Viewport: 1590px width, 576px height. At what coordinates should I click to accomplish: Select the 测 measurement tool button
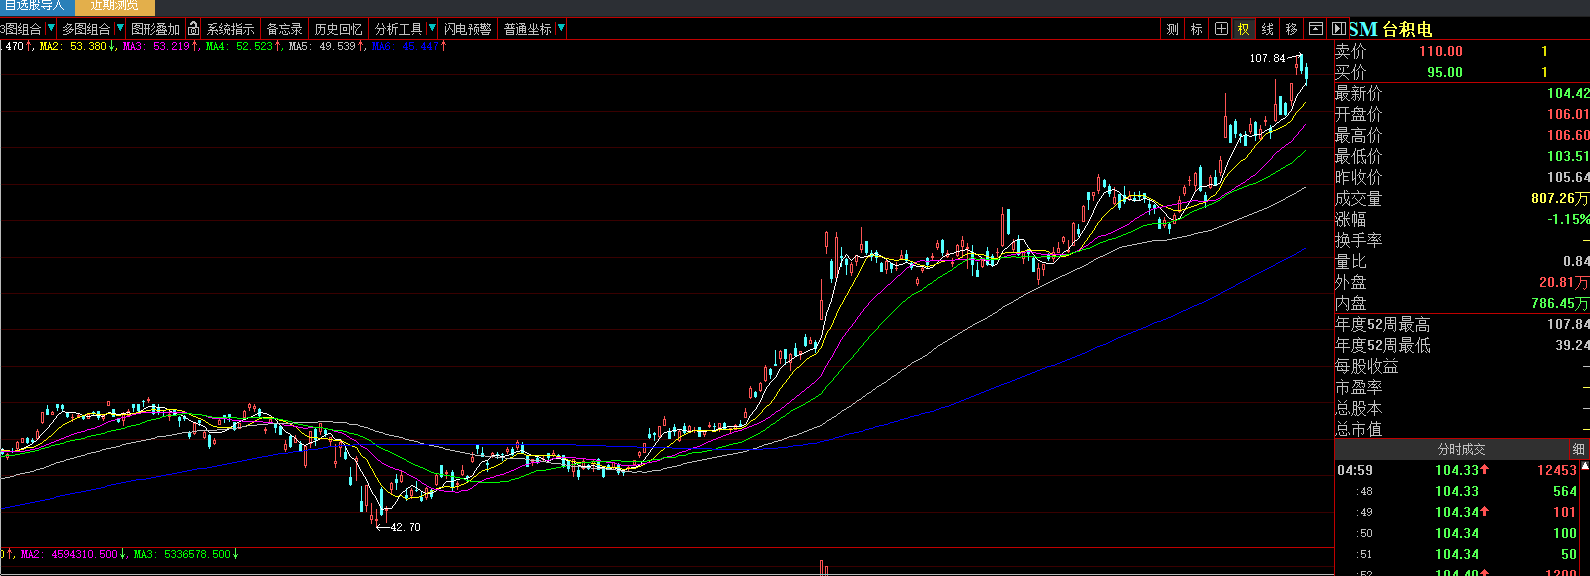coord(1172,29)
